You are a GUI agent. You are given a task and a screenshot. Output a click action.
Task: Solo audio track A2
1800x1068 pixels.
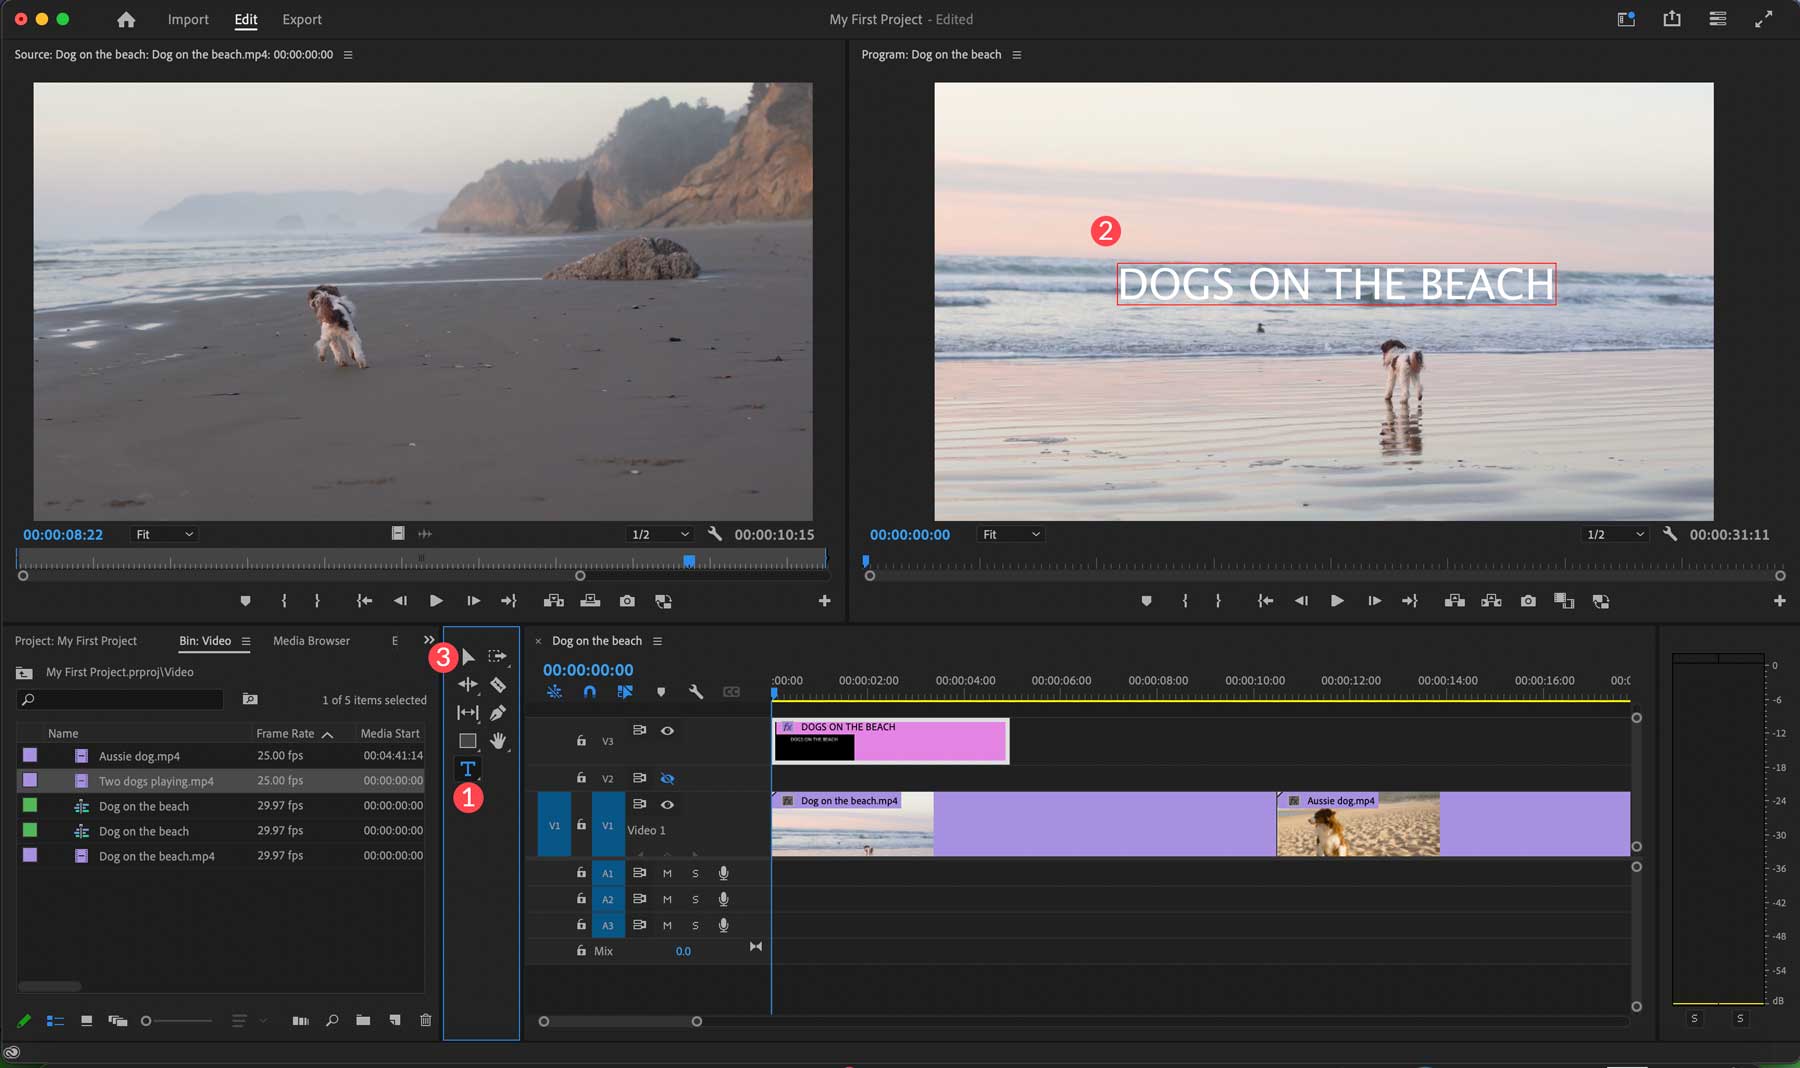click(695, 899)
